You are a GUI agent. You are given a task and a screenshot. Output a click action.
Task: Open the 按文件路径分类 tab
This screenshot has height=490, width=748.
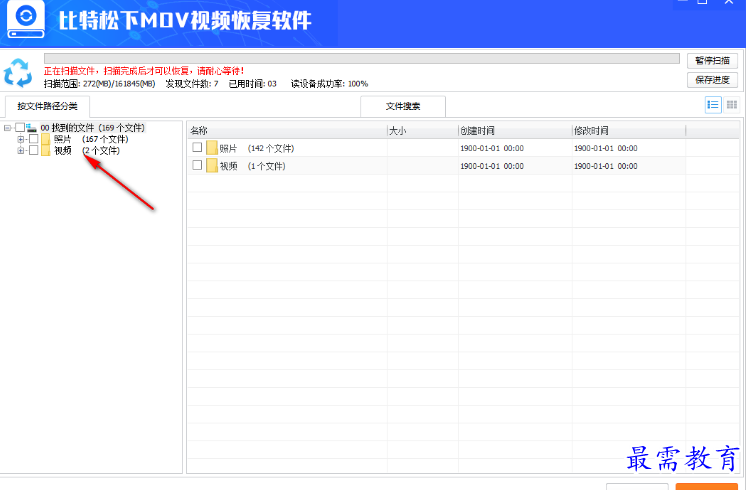point(47,106)
